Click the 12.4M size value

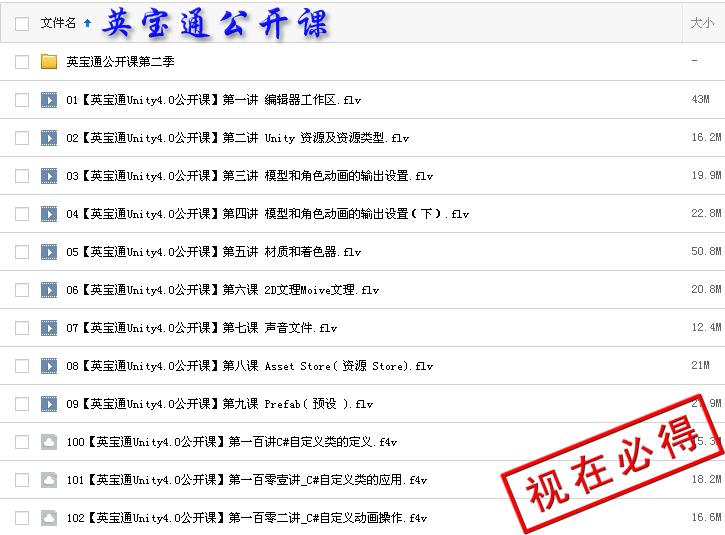click(707, 327)
